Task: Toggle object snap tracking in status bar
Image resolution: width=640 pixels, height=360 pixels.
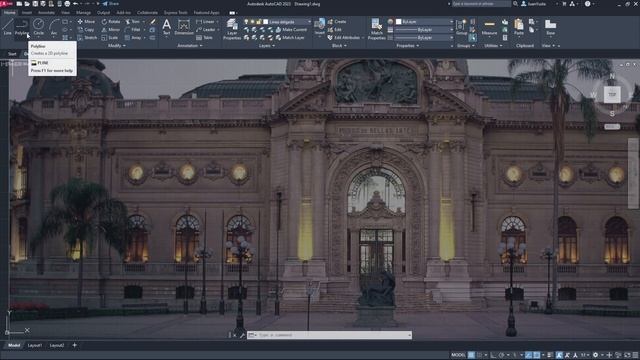Action: pos(528,355)
